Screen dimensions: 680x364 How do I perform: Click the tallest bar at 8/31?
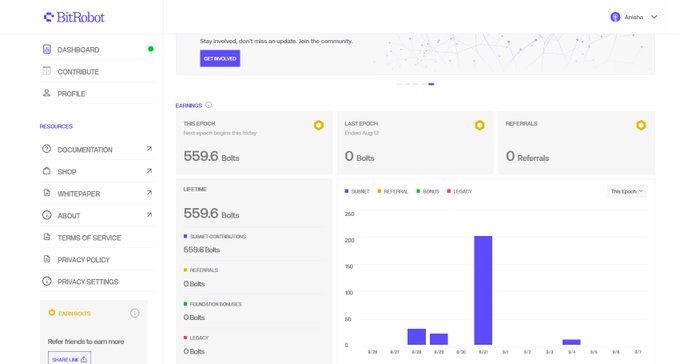pos(483,290)
